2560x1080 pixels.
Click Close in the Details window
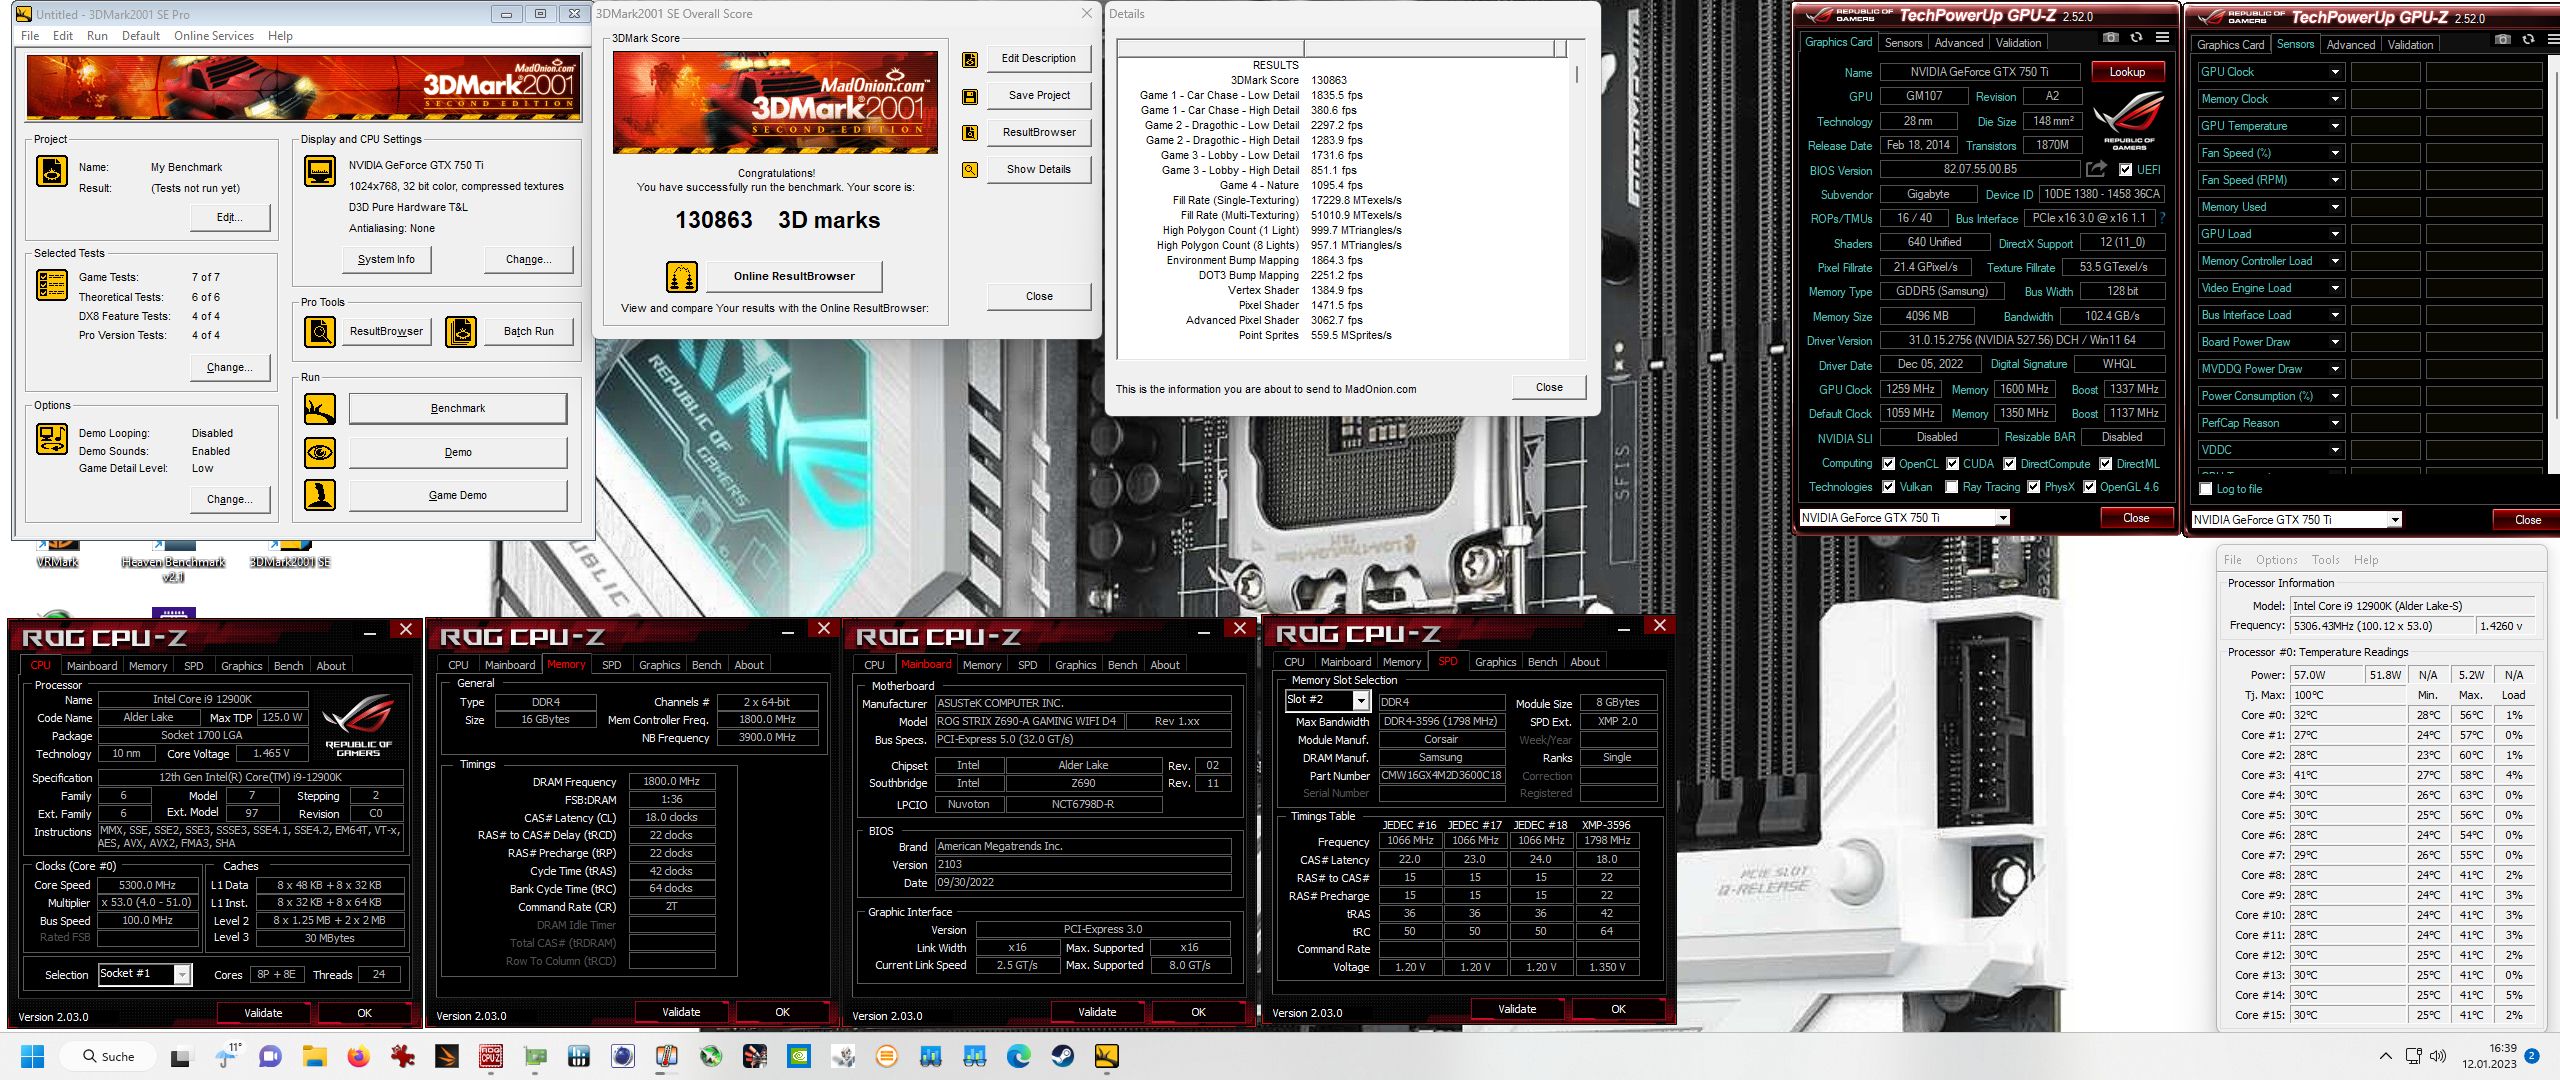[1549, 388]
